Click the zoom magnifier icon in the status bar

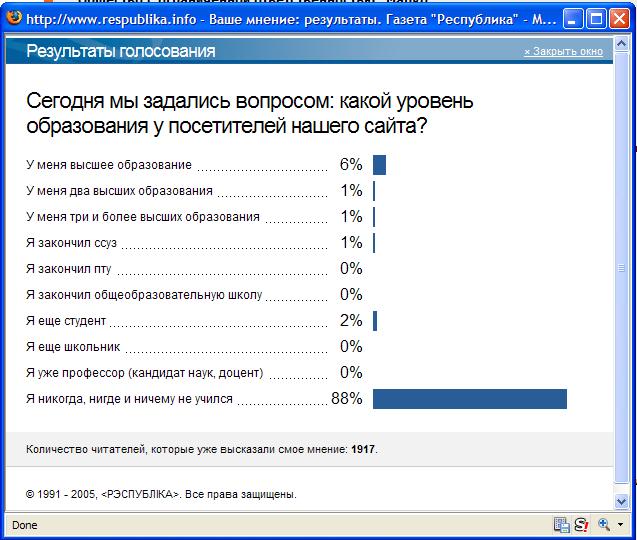pos(603,524)
